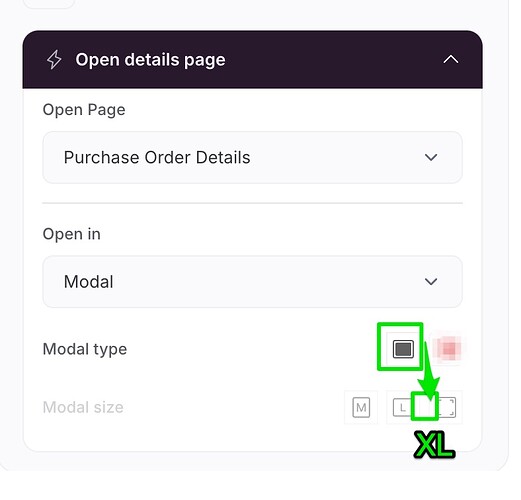Select the fullscreen modal size icon
Image resolution: width=521 pixels, height=500 pixels.
[447, 407]
